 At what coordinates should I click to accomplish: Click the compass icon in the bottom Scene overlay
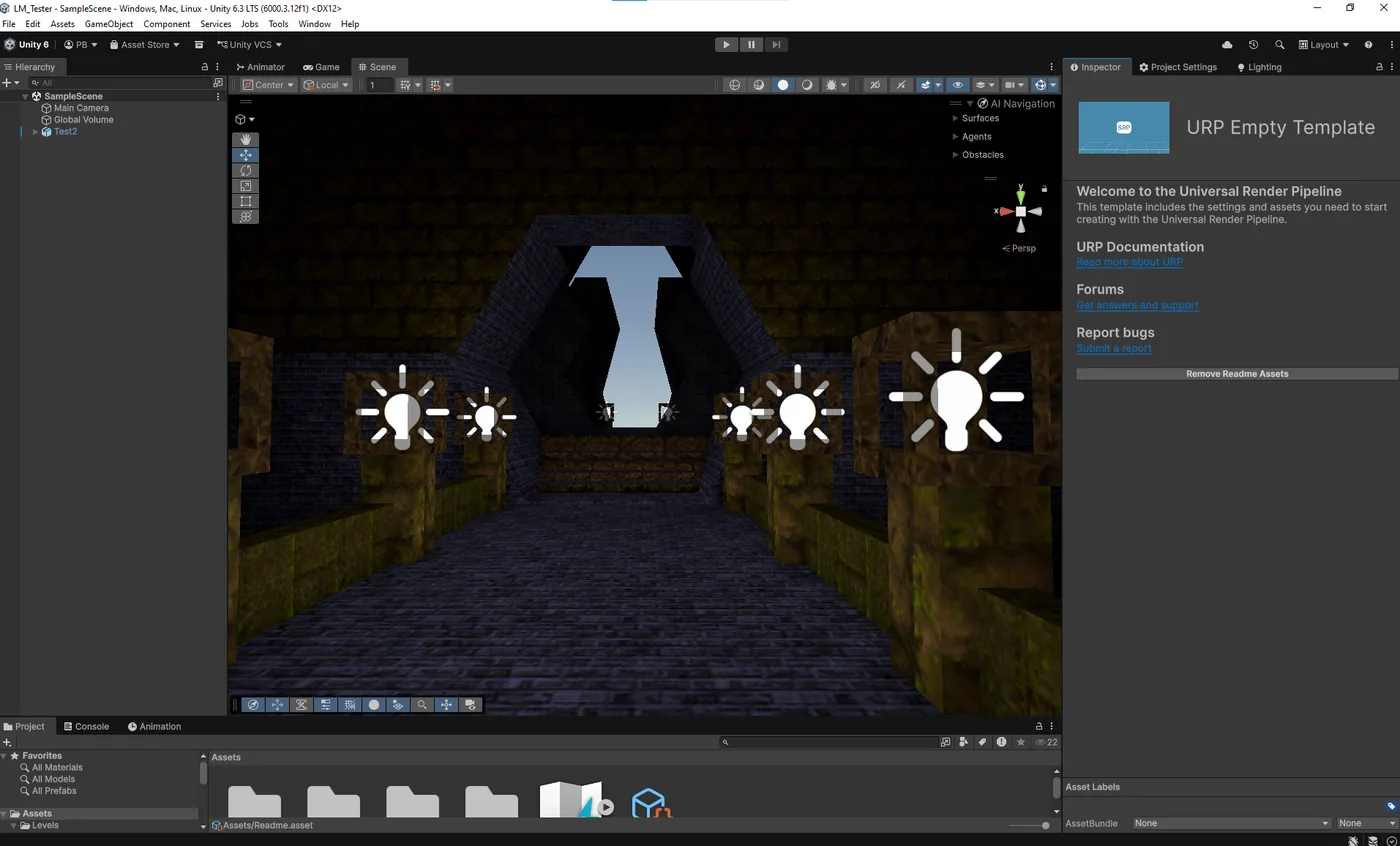pyautogui.click(x=253, y=705)
